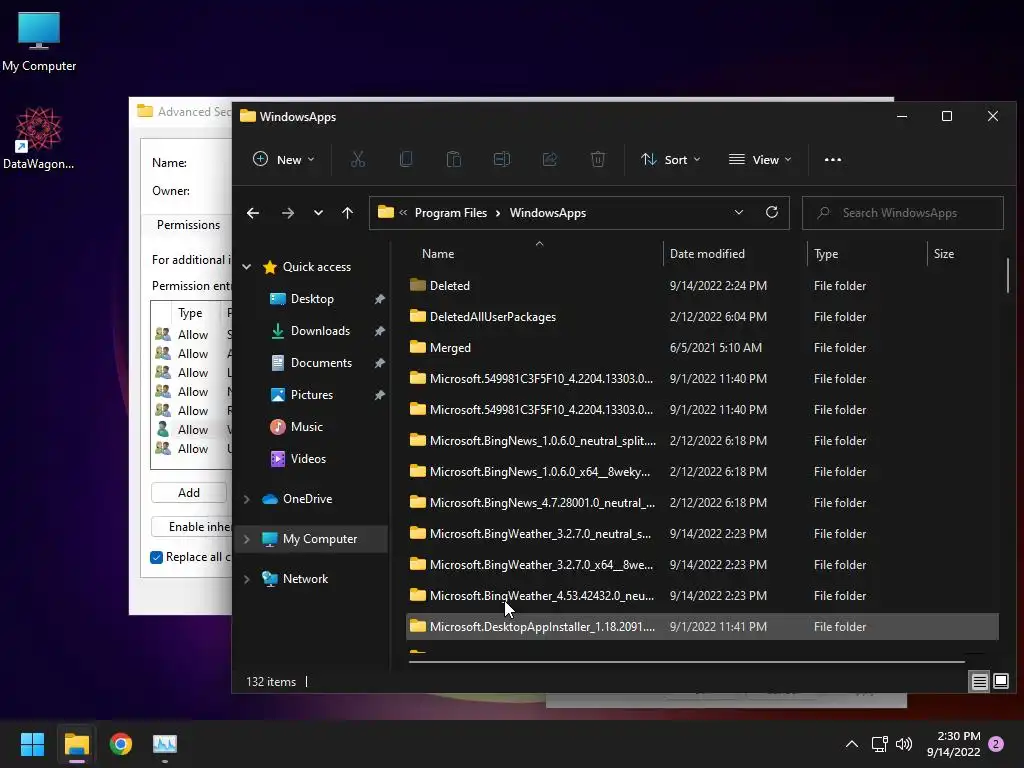This screenshot has height=768, width=1024.
Task: Click the pin next to Downloads
Action: coord(379,331)
